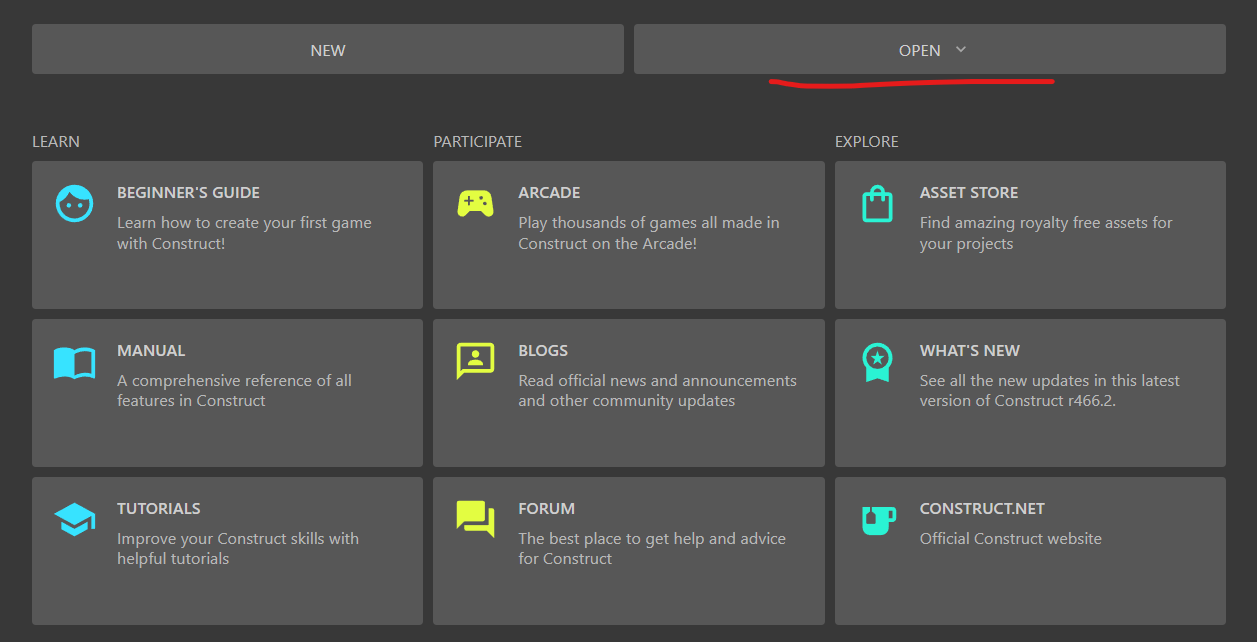Open the MANUAL title link
Image resolution: width=1257 pixels, height=642 pixels.
point(151,351)
